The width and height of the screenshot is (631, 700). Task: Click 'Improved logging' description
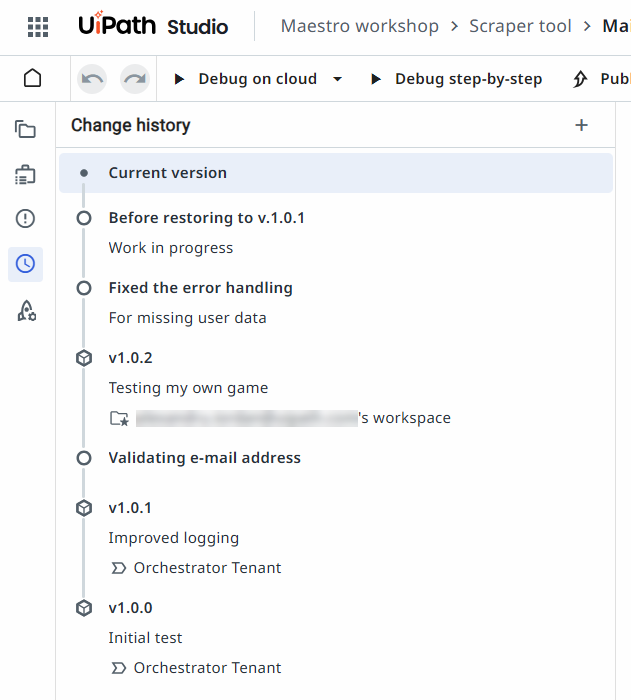174,538
